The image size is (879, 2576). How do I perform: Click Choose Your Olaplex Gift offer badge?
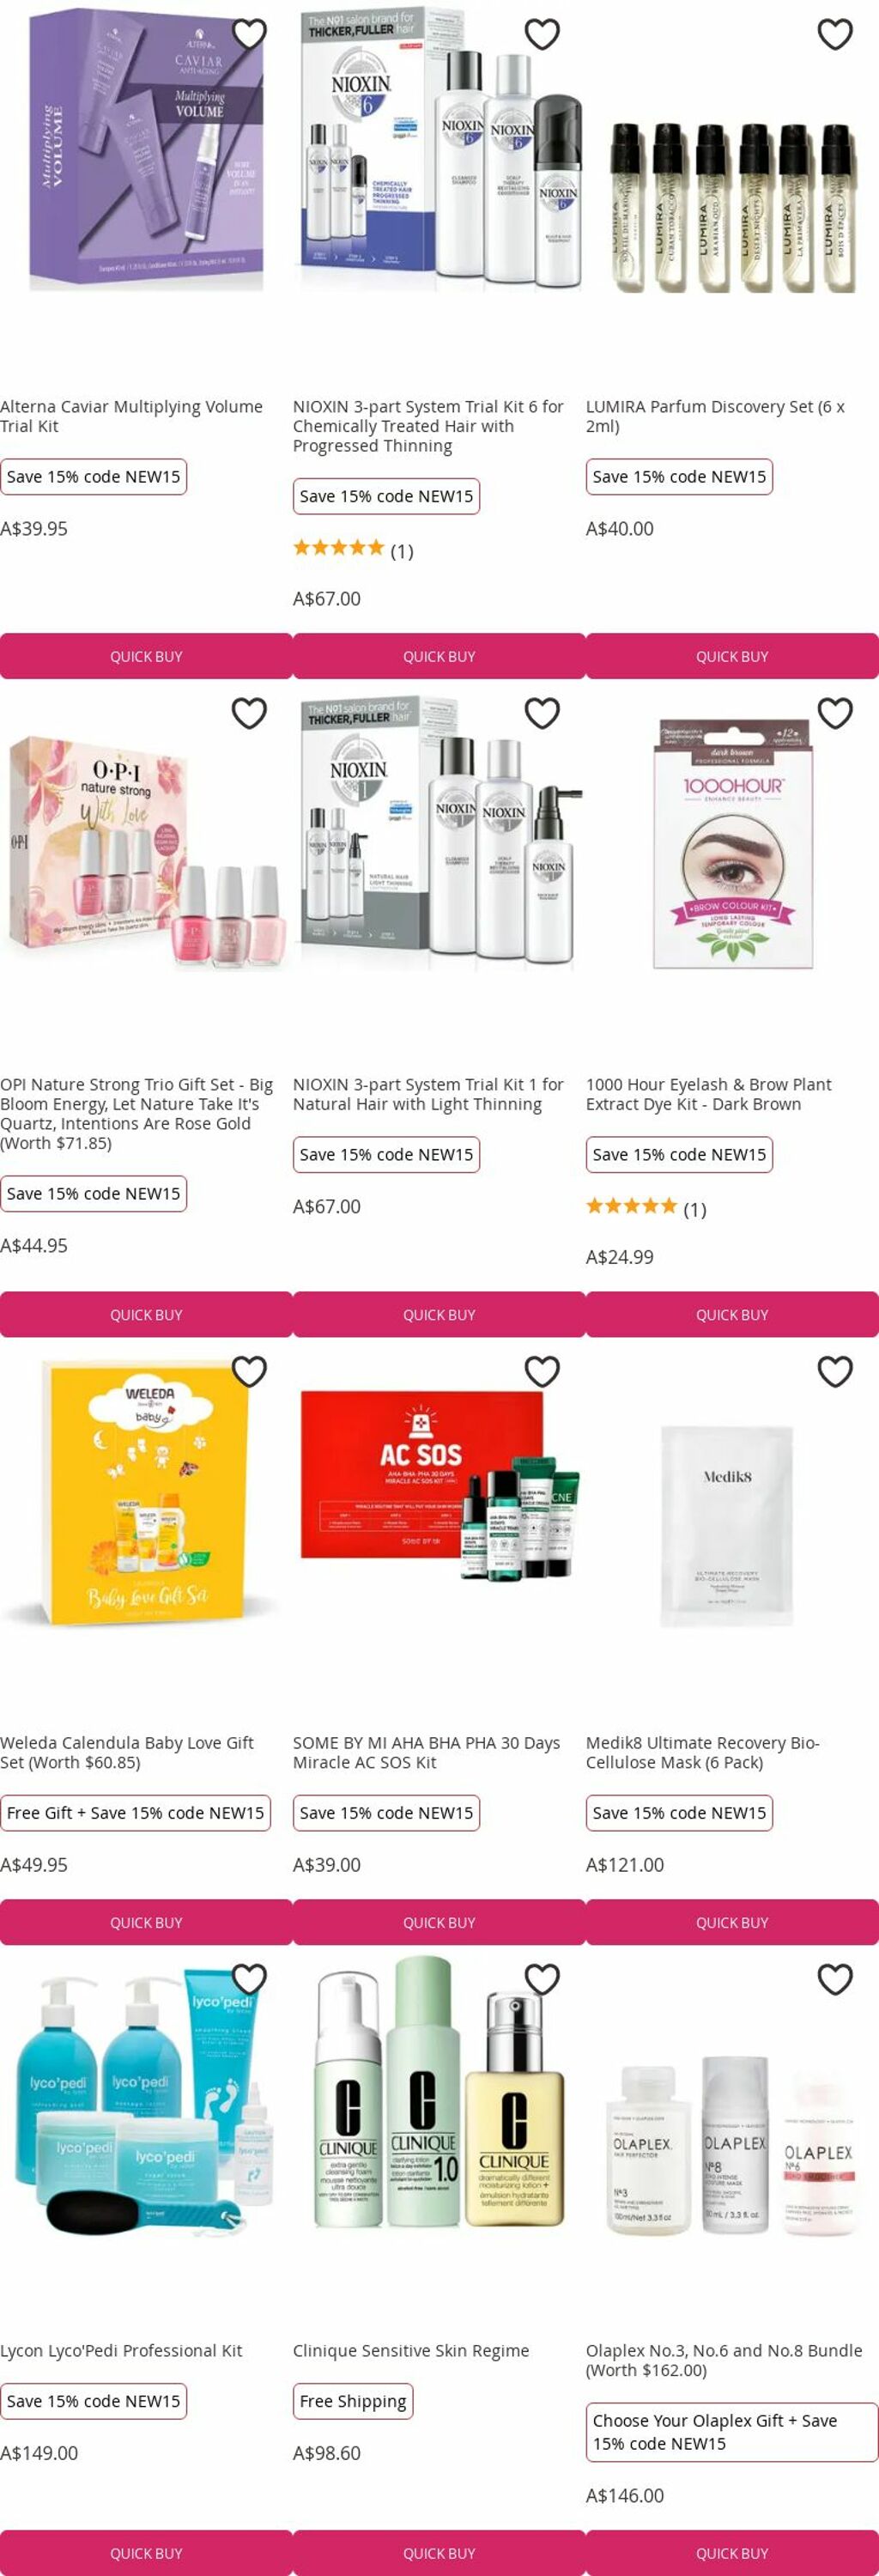point(732,2432)
